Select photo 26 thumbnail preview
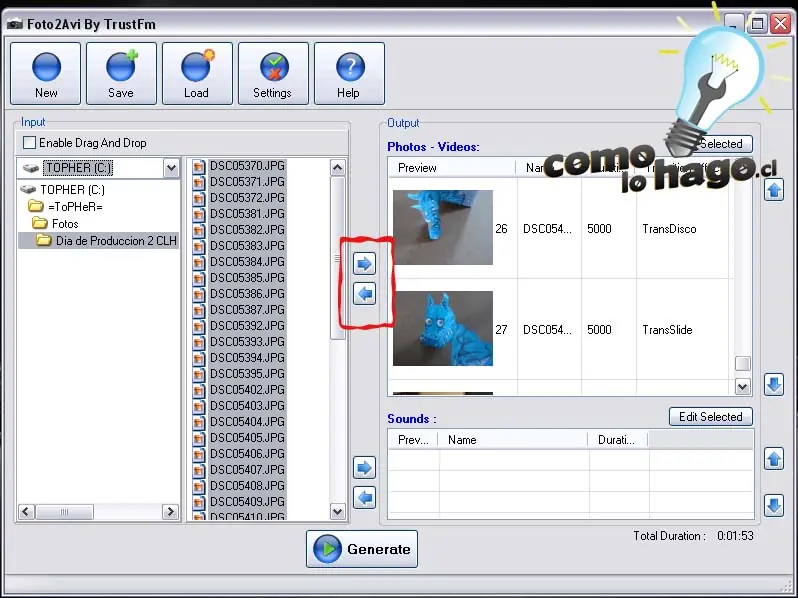Screen dimensions: 798x598 click(x=443, y=227)
